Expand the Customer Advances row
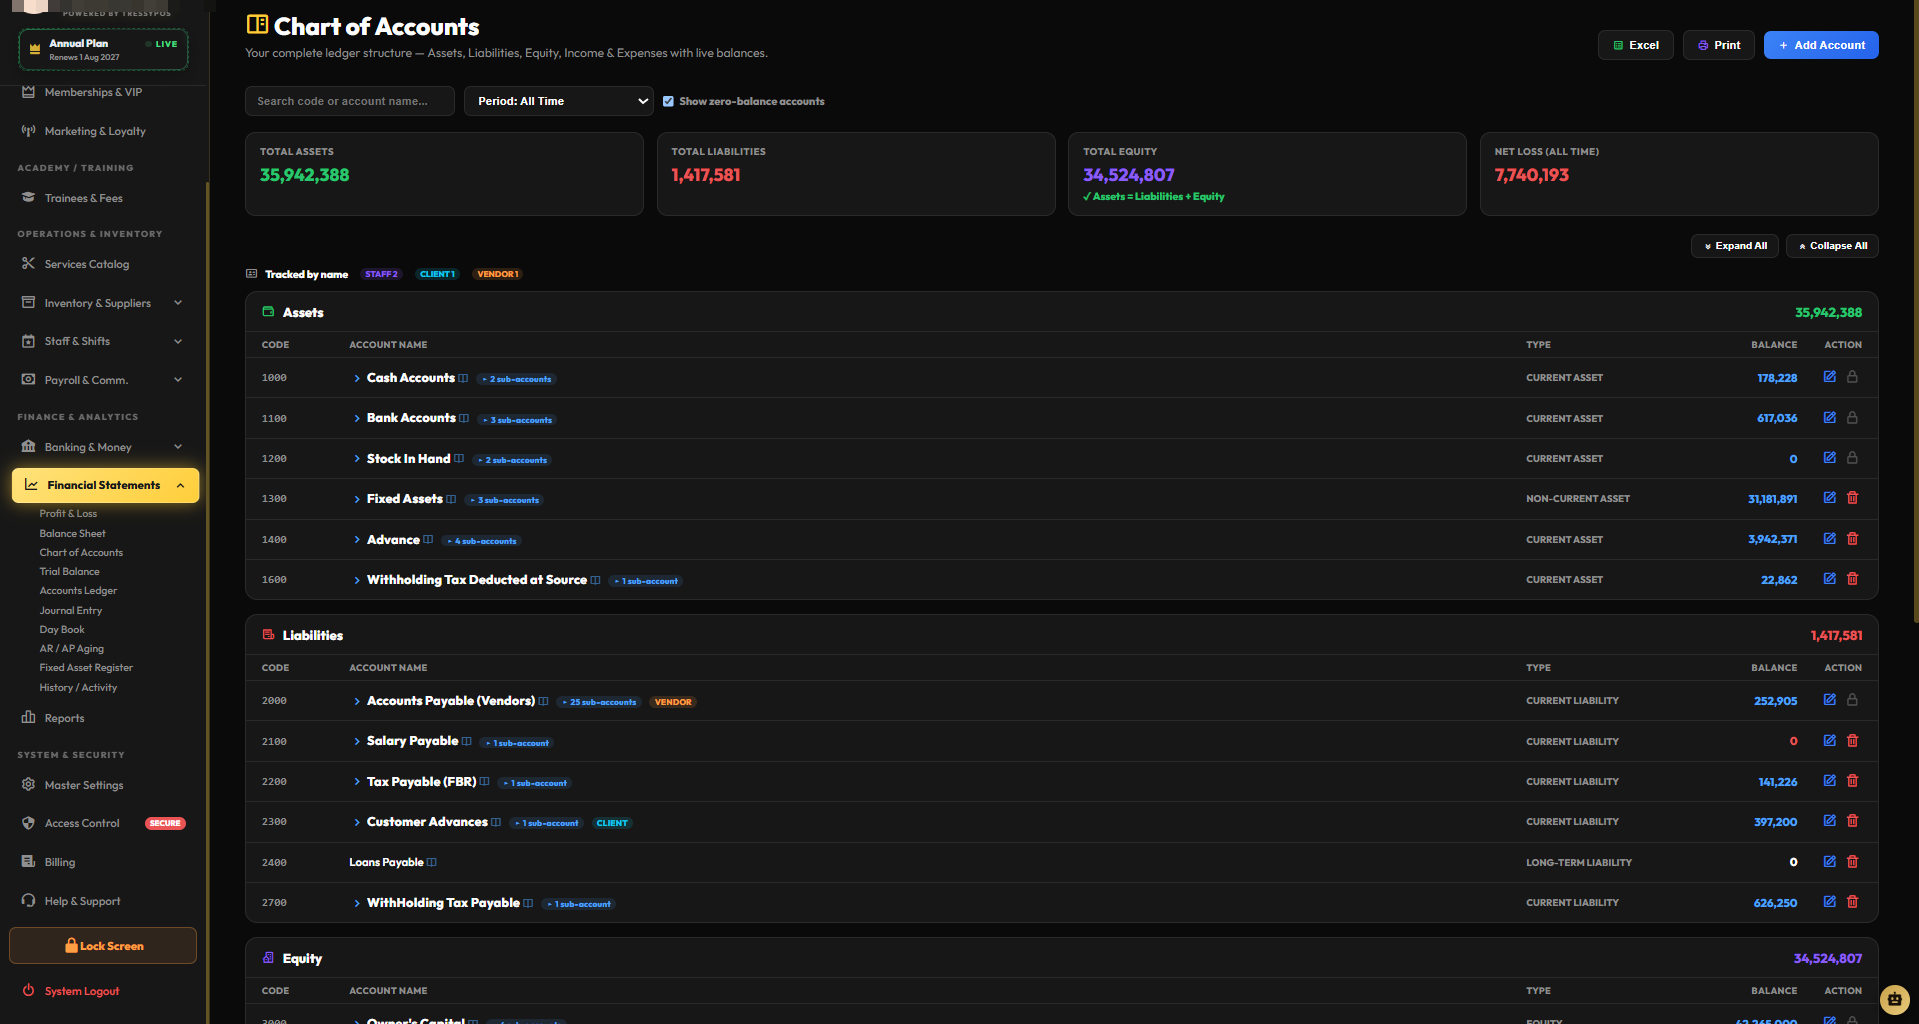The width and height of the screenshot is (1919, 1024). pyautogui.click(x=357, y=822)
